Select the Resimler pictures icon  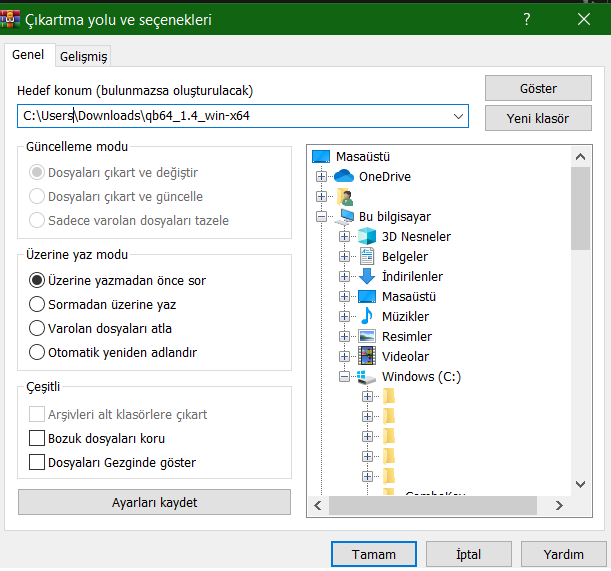click(x=367, y=337)
